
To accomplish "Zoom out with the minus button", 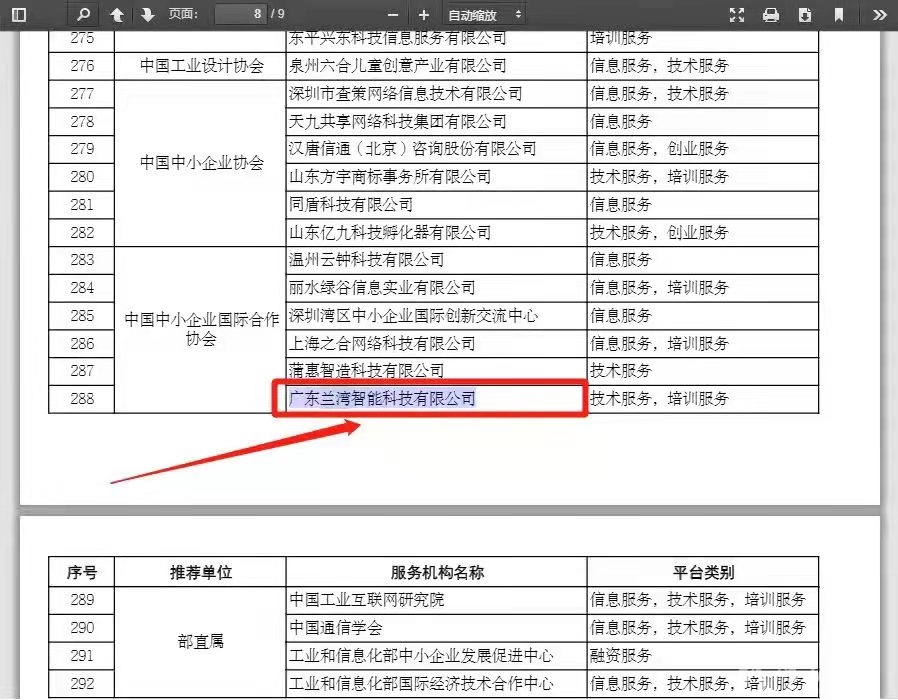I will point(393,15).
